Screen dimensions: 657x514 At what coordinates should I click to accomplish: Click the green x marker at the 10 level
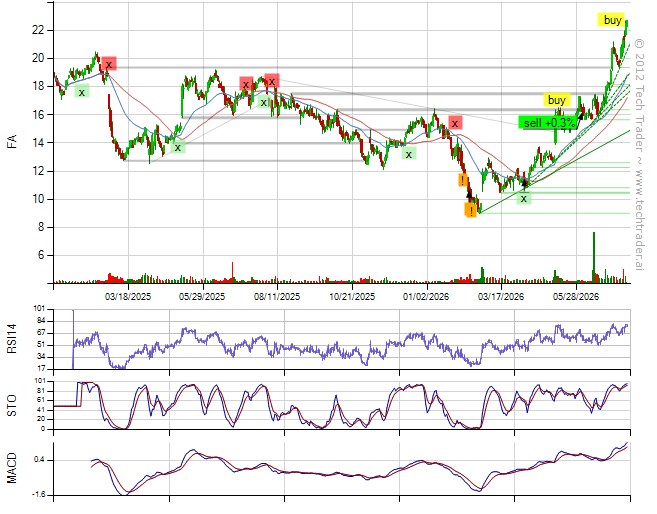523,199
